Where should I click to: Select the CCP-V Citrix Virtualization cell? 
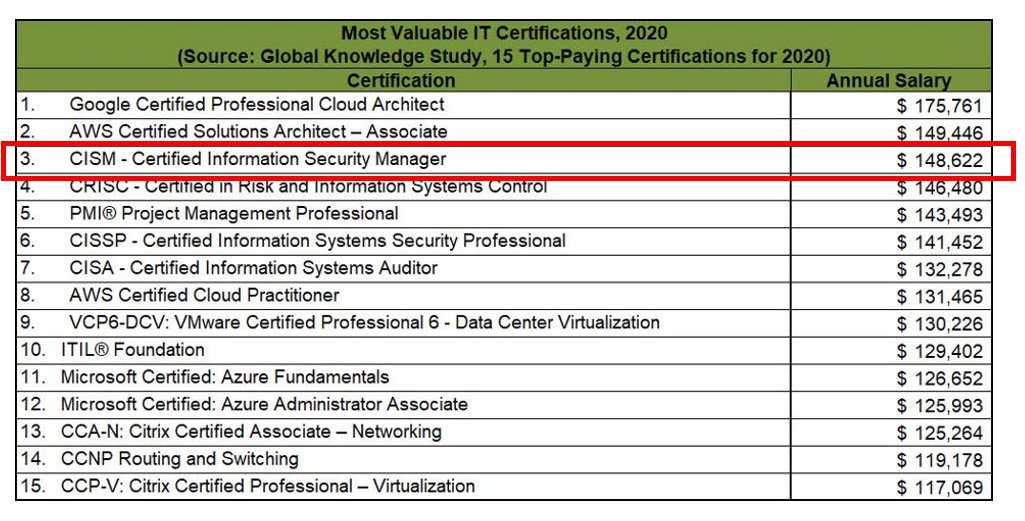coord(403,487)
